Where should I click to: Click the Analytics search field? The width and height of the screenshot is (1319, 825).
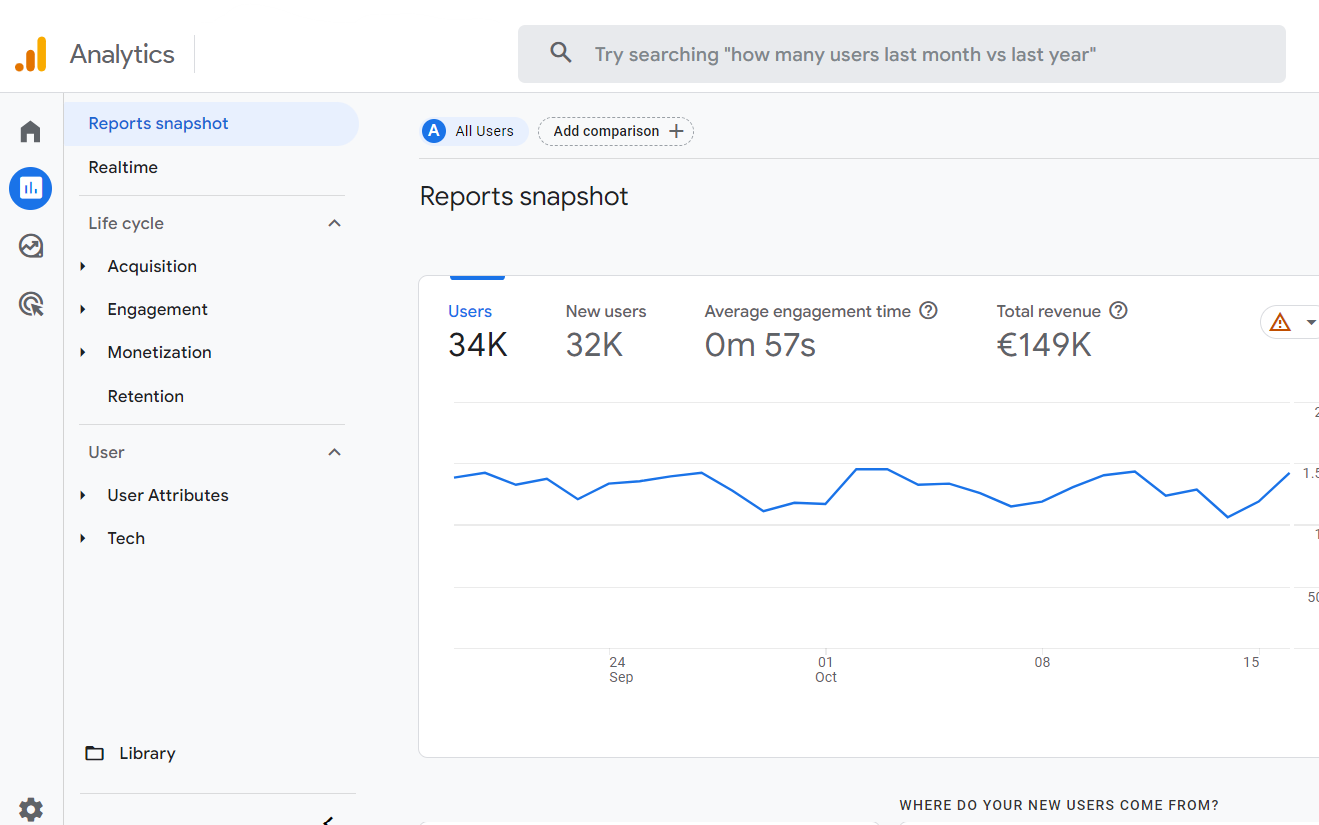[x=900, y=54]
